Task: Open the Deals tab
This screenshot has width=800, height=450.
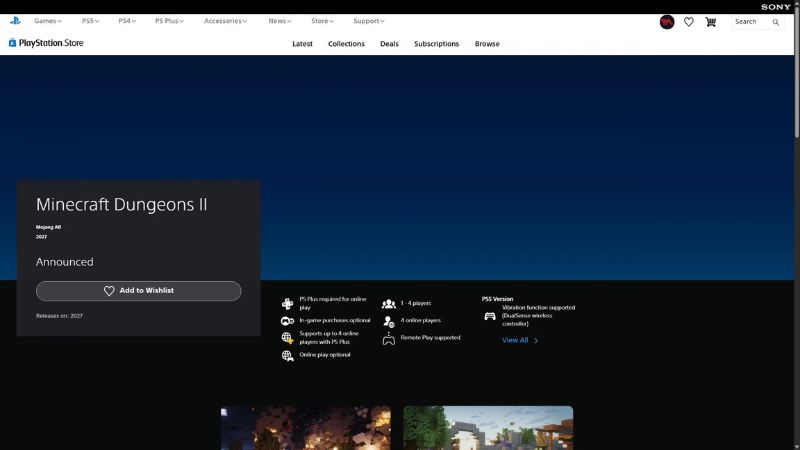Action: coord(389,44)
